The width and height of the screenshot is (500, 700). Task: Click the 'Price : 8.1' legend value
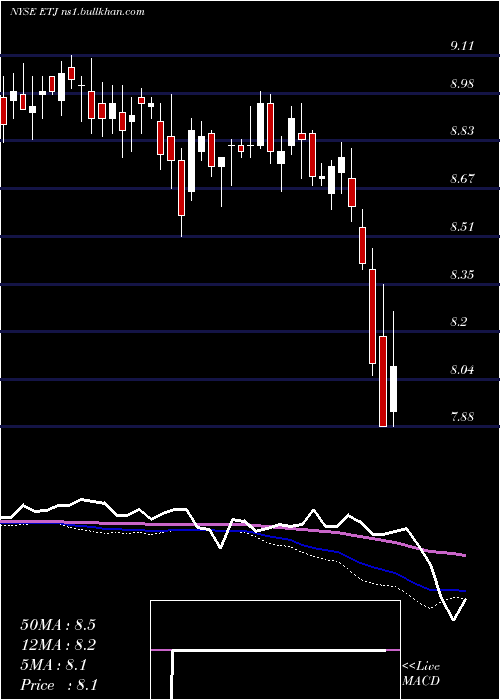(59, 685)
